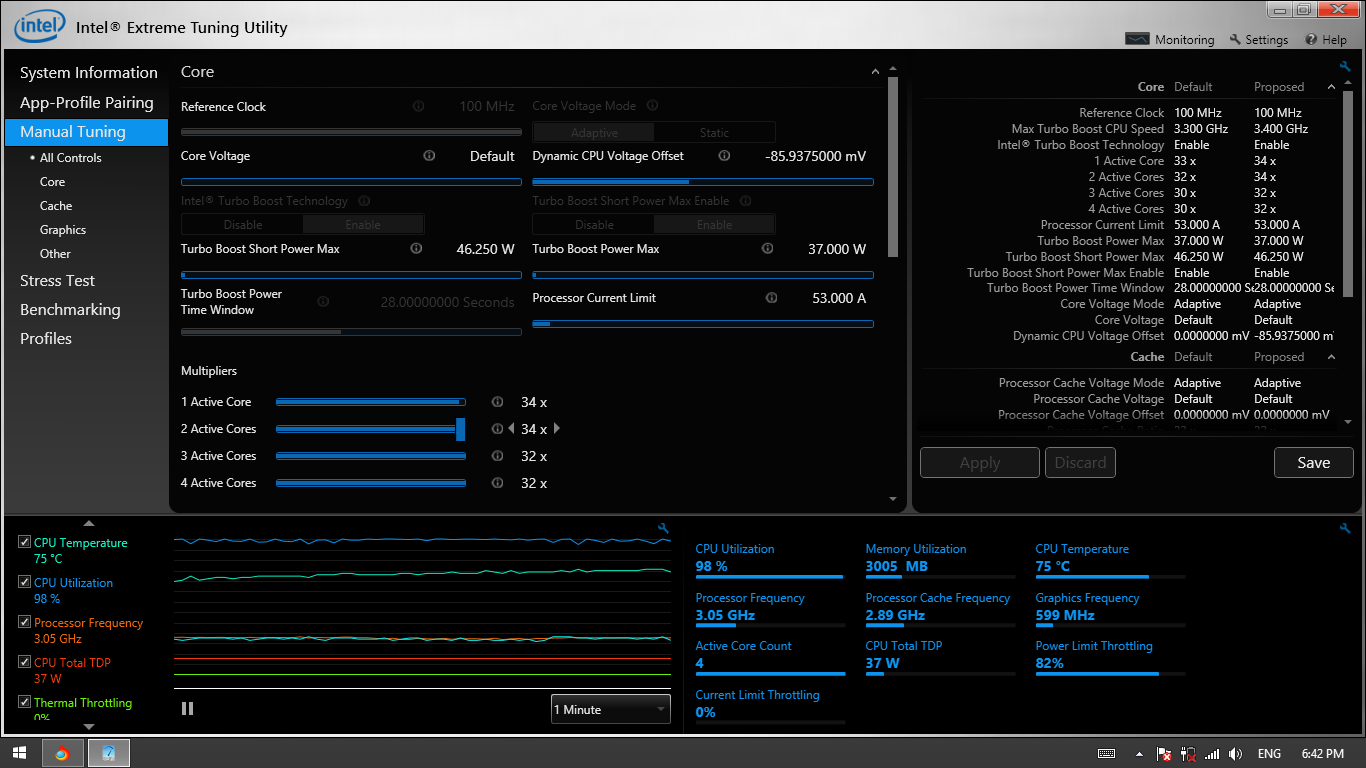The height and width of the screenshot is (768, 1366).
Task: Increase the 2 Active Cores multiplier
Action: coord(557,428)
